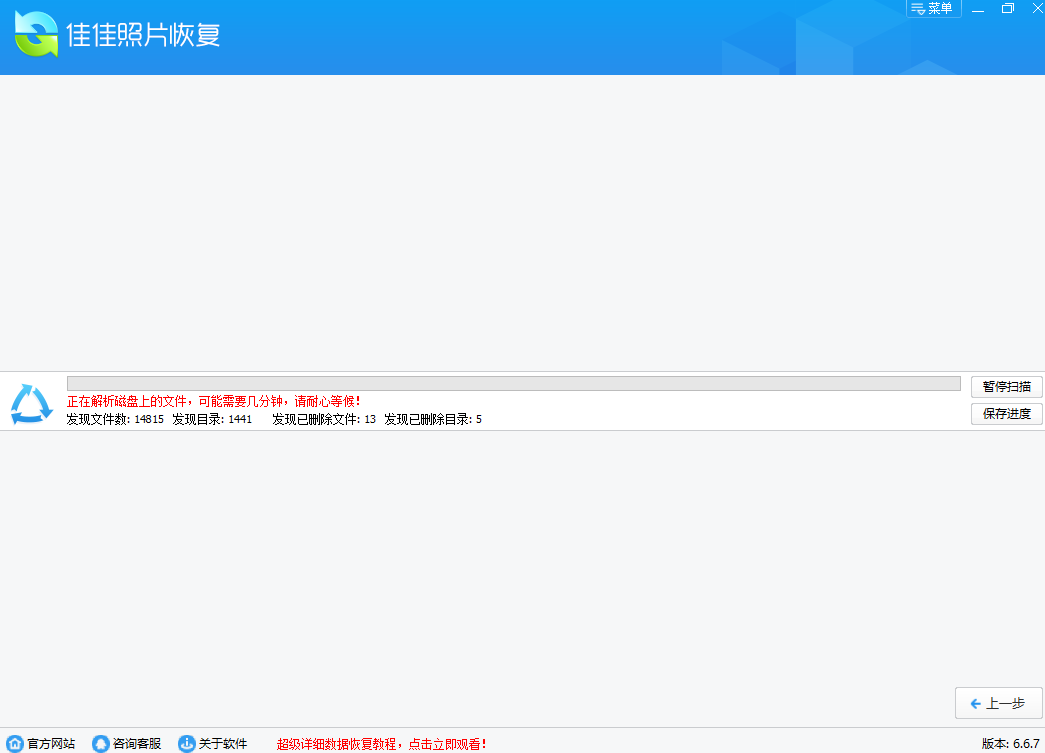The image size is (1045, 753).
Task: Restore down the application window
Action: [1007, 9]
